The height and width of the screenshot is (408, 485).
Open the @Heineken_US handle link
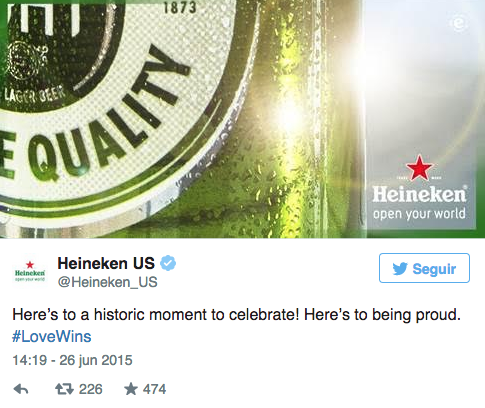(107, 282)
